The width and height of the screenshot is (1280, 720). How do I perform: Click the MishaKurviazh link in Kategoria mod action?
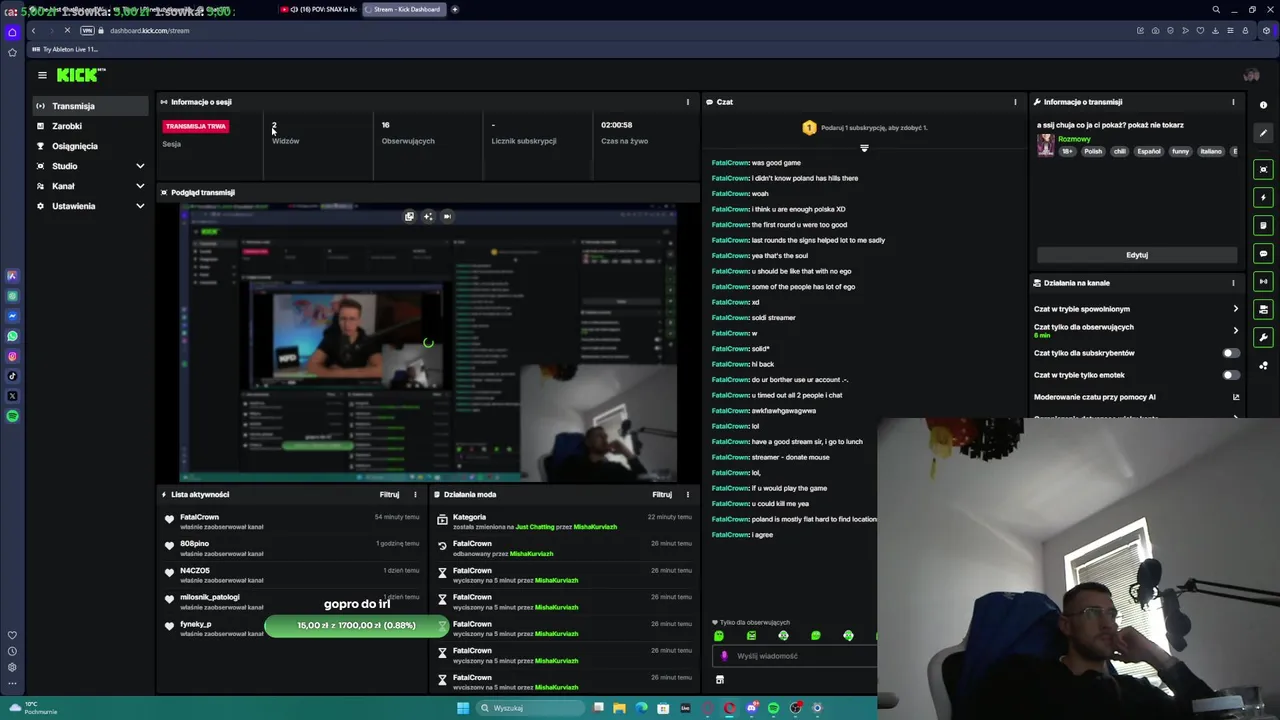(595, 527)
